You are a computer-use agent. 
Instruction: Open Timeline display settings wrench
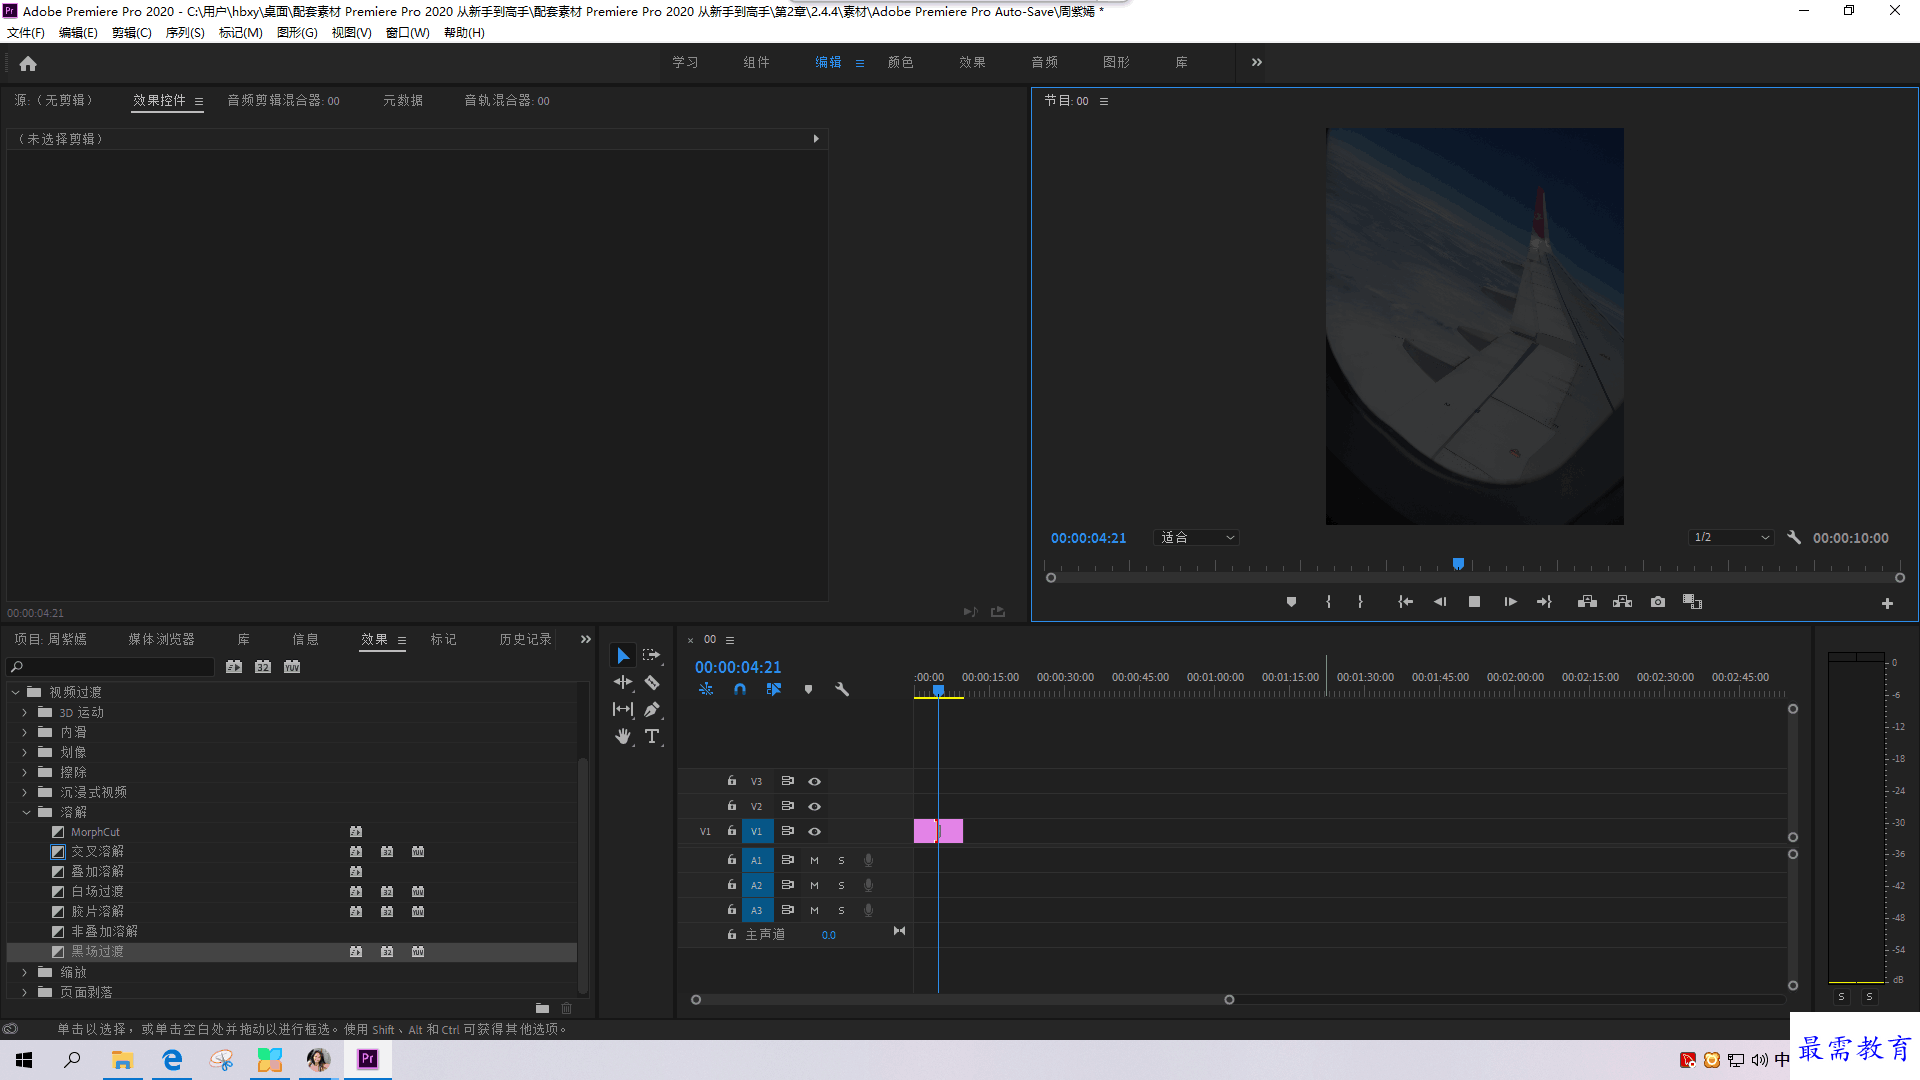[x=842, y=689]
